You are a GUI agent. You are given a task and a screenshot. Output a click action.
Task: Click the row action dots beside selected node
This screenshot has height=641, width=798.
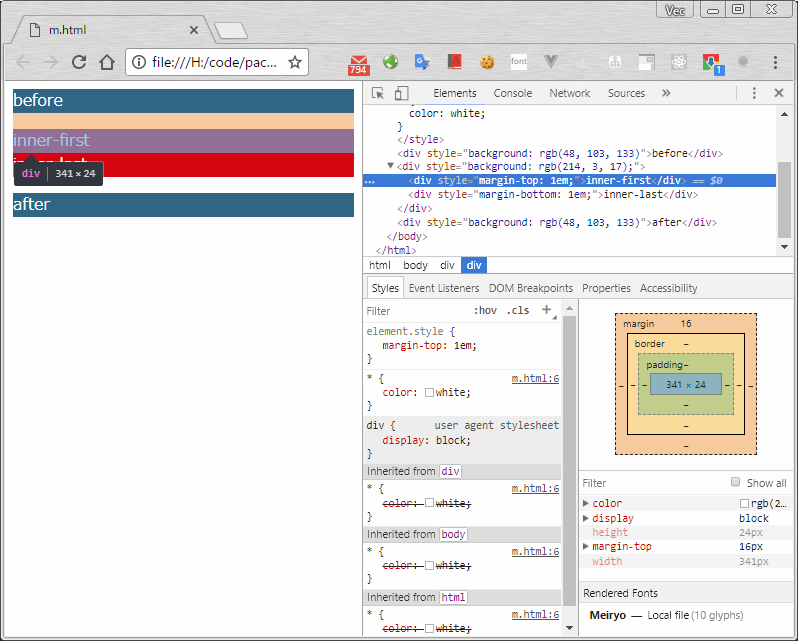point(369,181)
